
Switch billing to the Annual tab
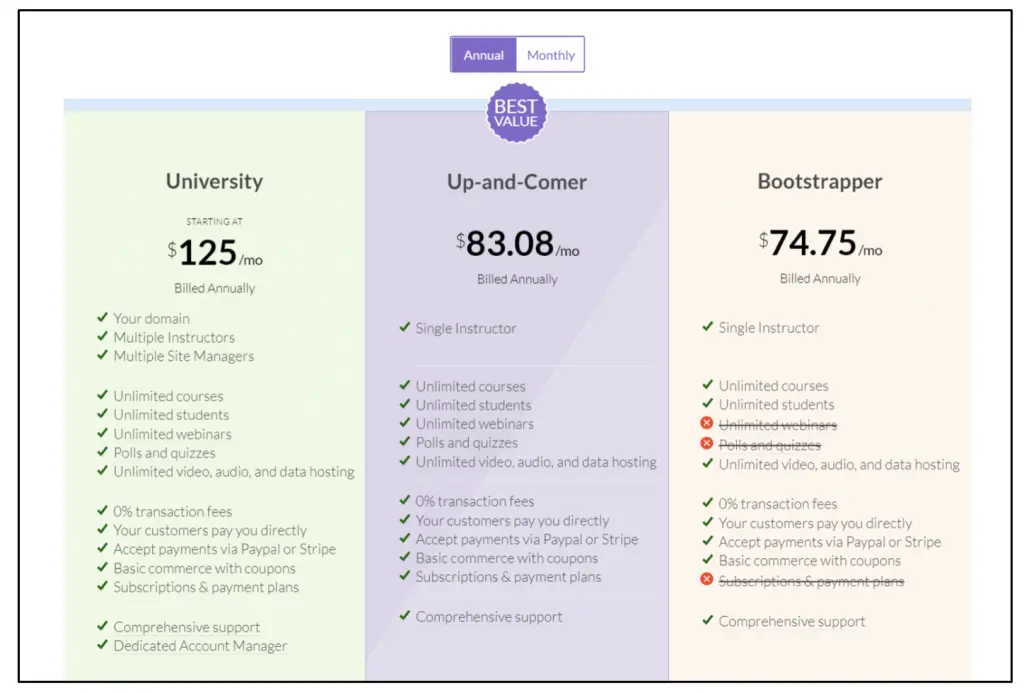[x=483, y=55]
